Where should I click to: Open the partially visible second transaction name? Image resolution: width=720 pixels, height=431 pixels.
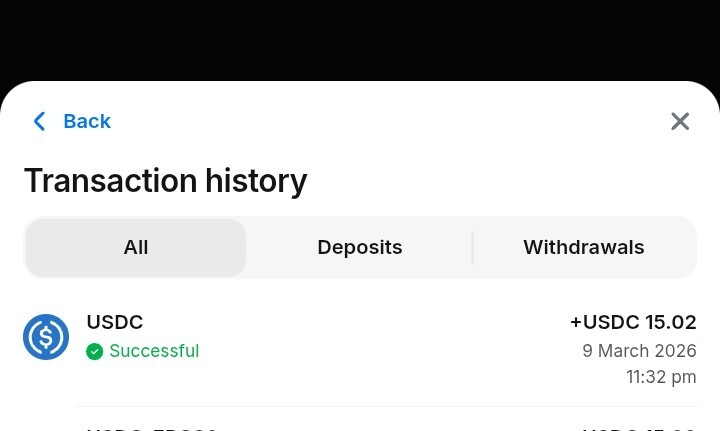[x=152, y=428]
